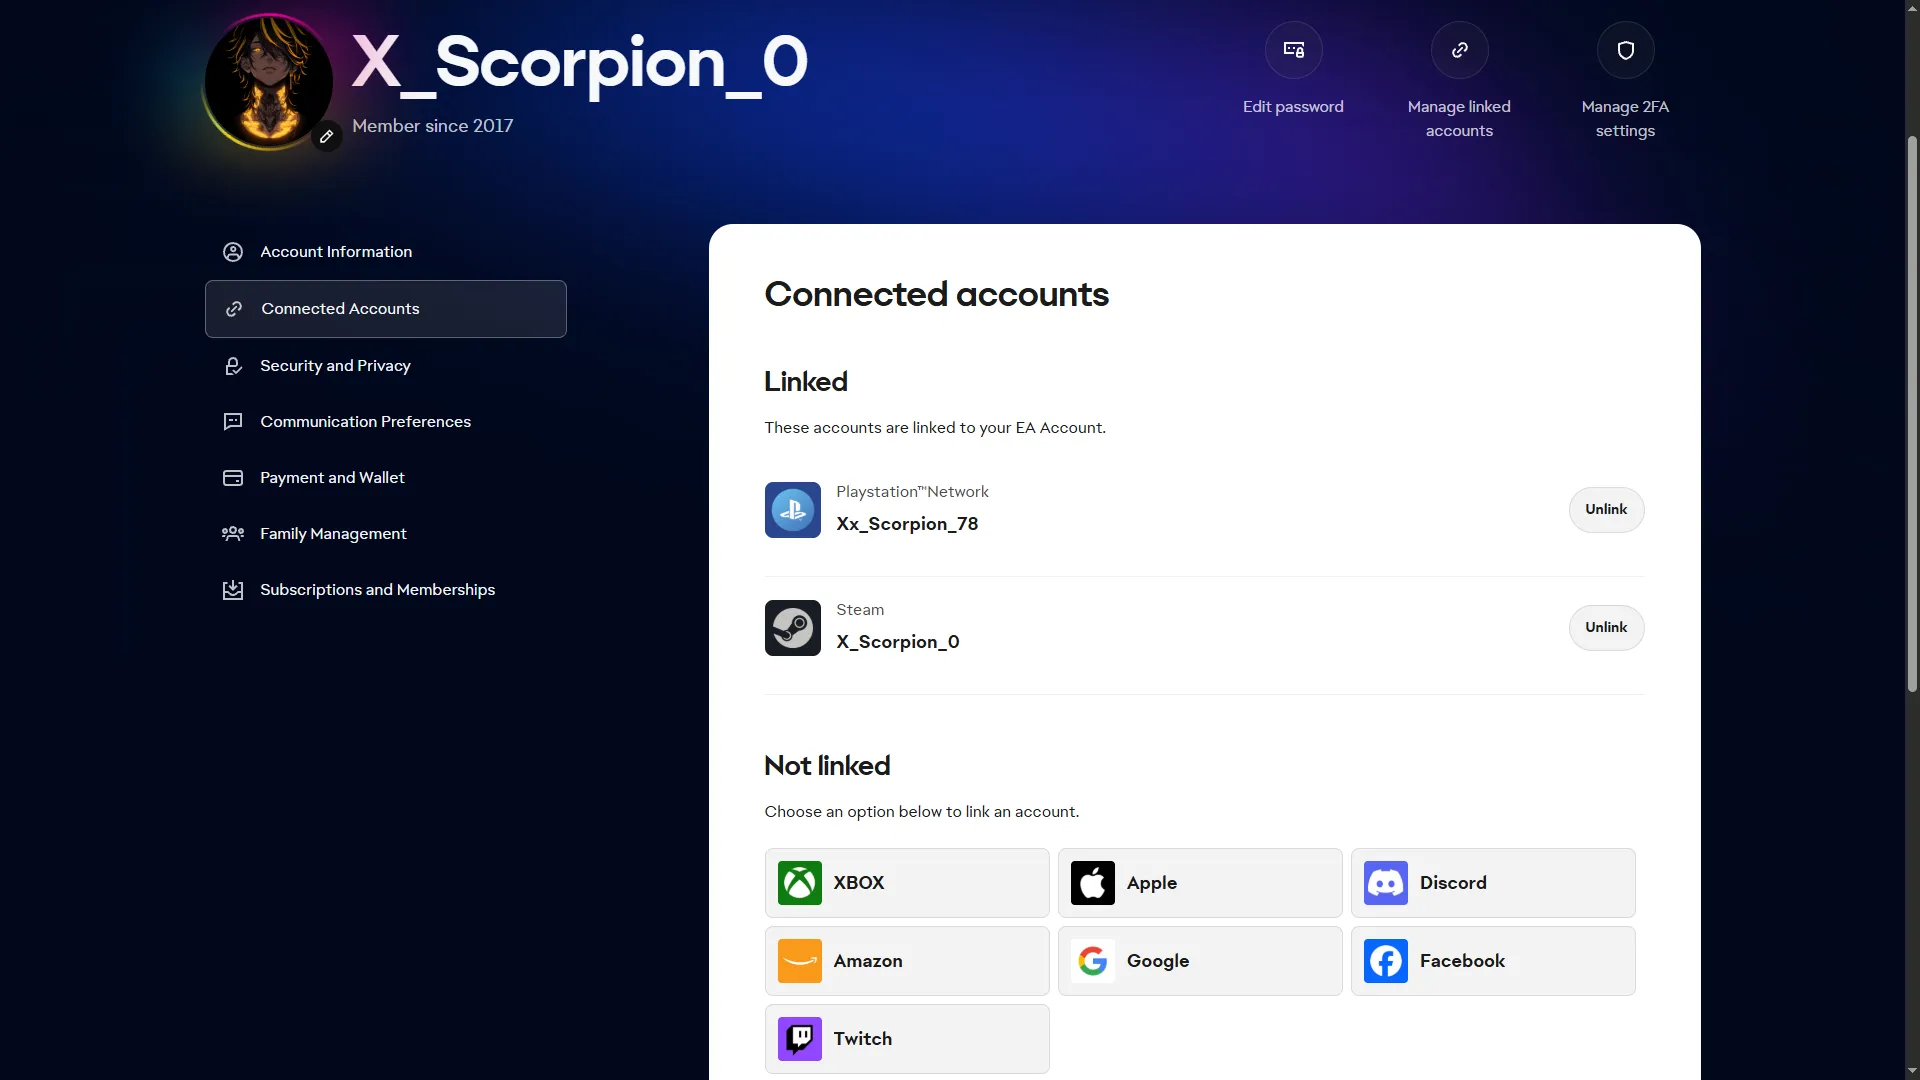Click the Edit password label
Viewport: 1920px width, 1080px height.
1293,107
